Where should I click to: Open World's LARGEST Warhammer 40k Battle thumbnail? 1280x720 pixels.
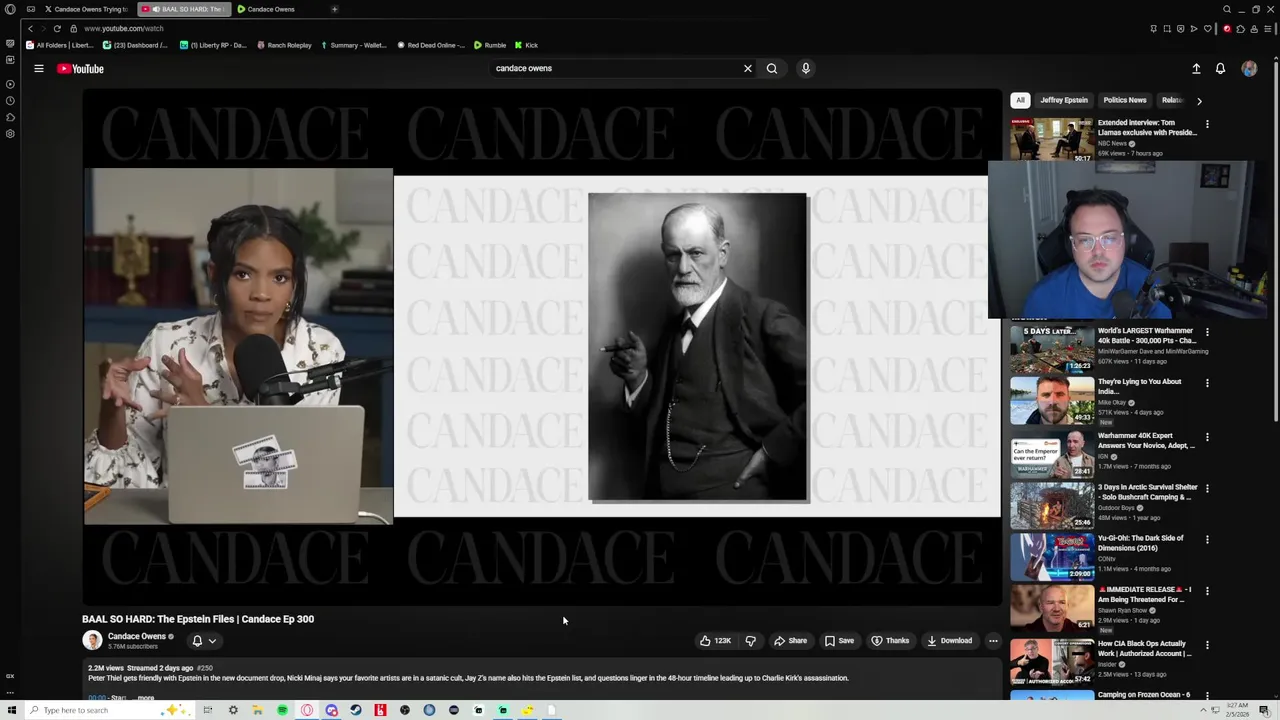(x=1052, y=348)
